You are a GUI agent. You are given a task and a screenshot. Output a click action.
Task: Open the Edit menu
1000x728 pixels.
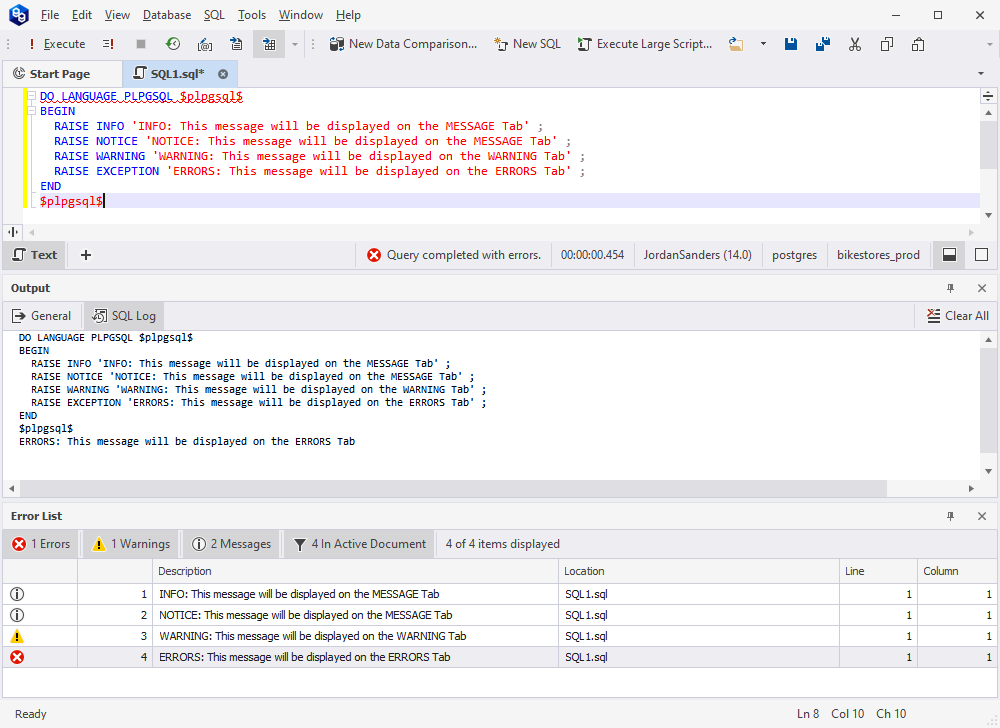[82, 15]
